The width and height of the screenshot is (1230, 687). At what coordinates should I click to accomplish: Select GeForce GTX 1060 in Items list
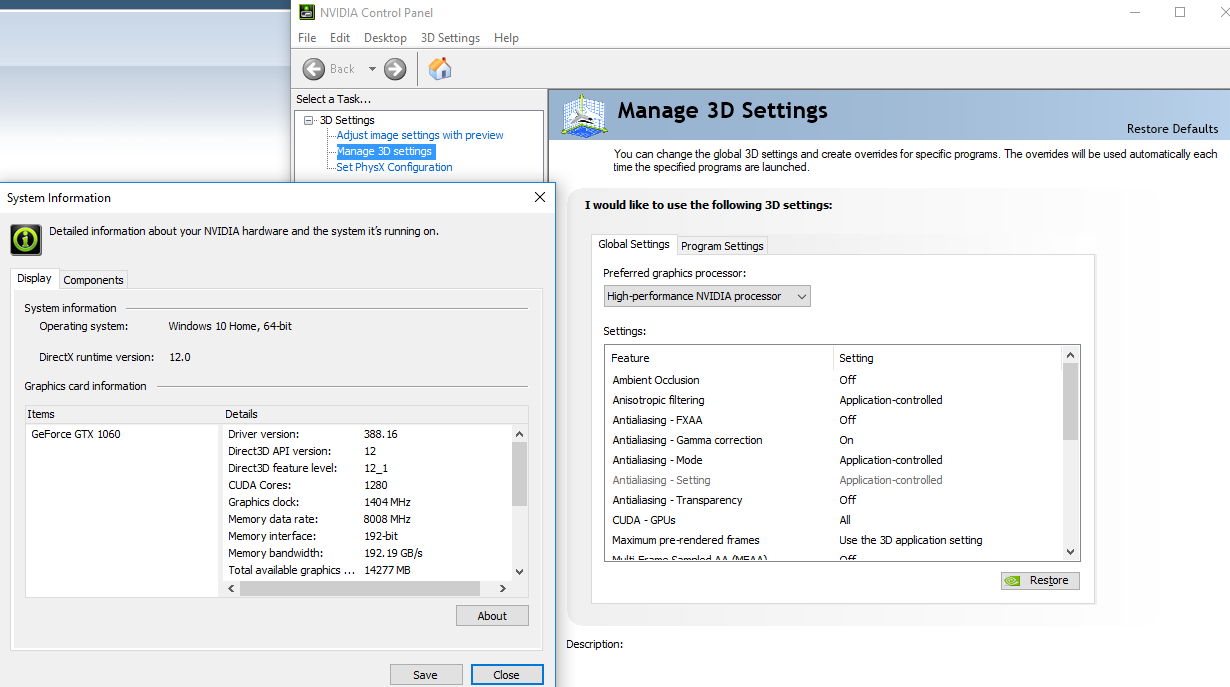click(76, 434)
